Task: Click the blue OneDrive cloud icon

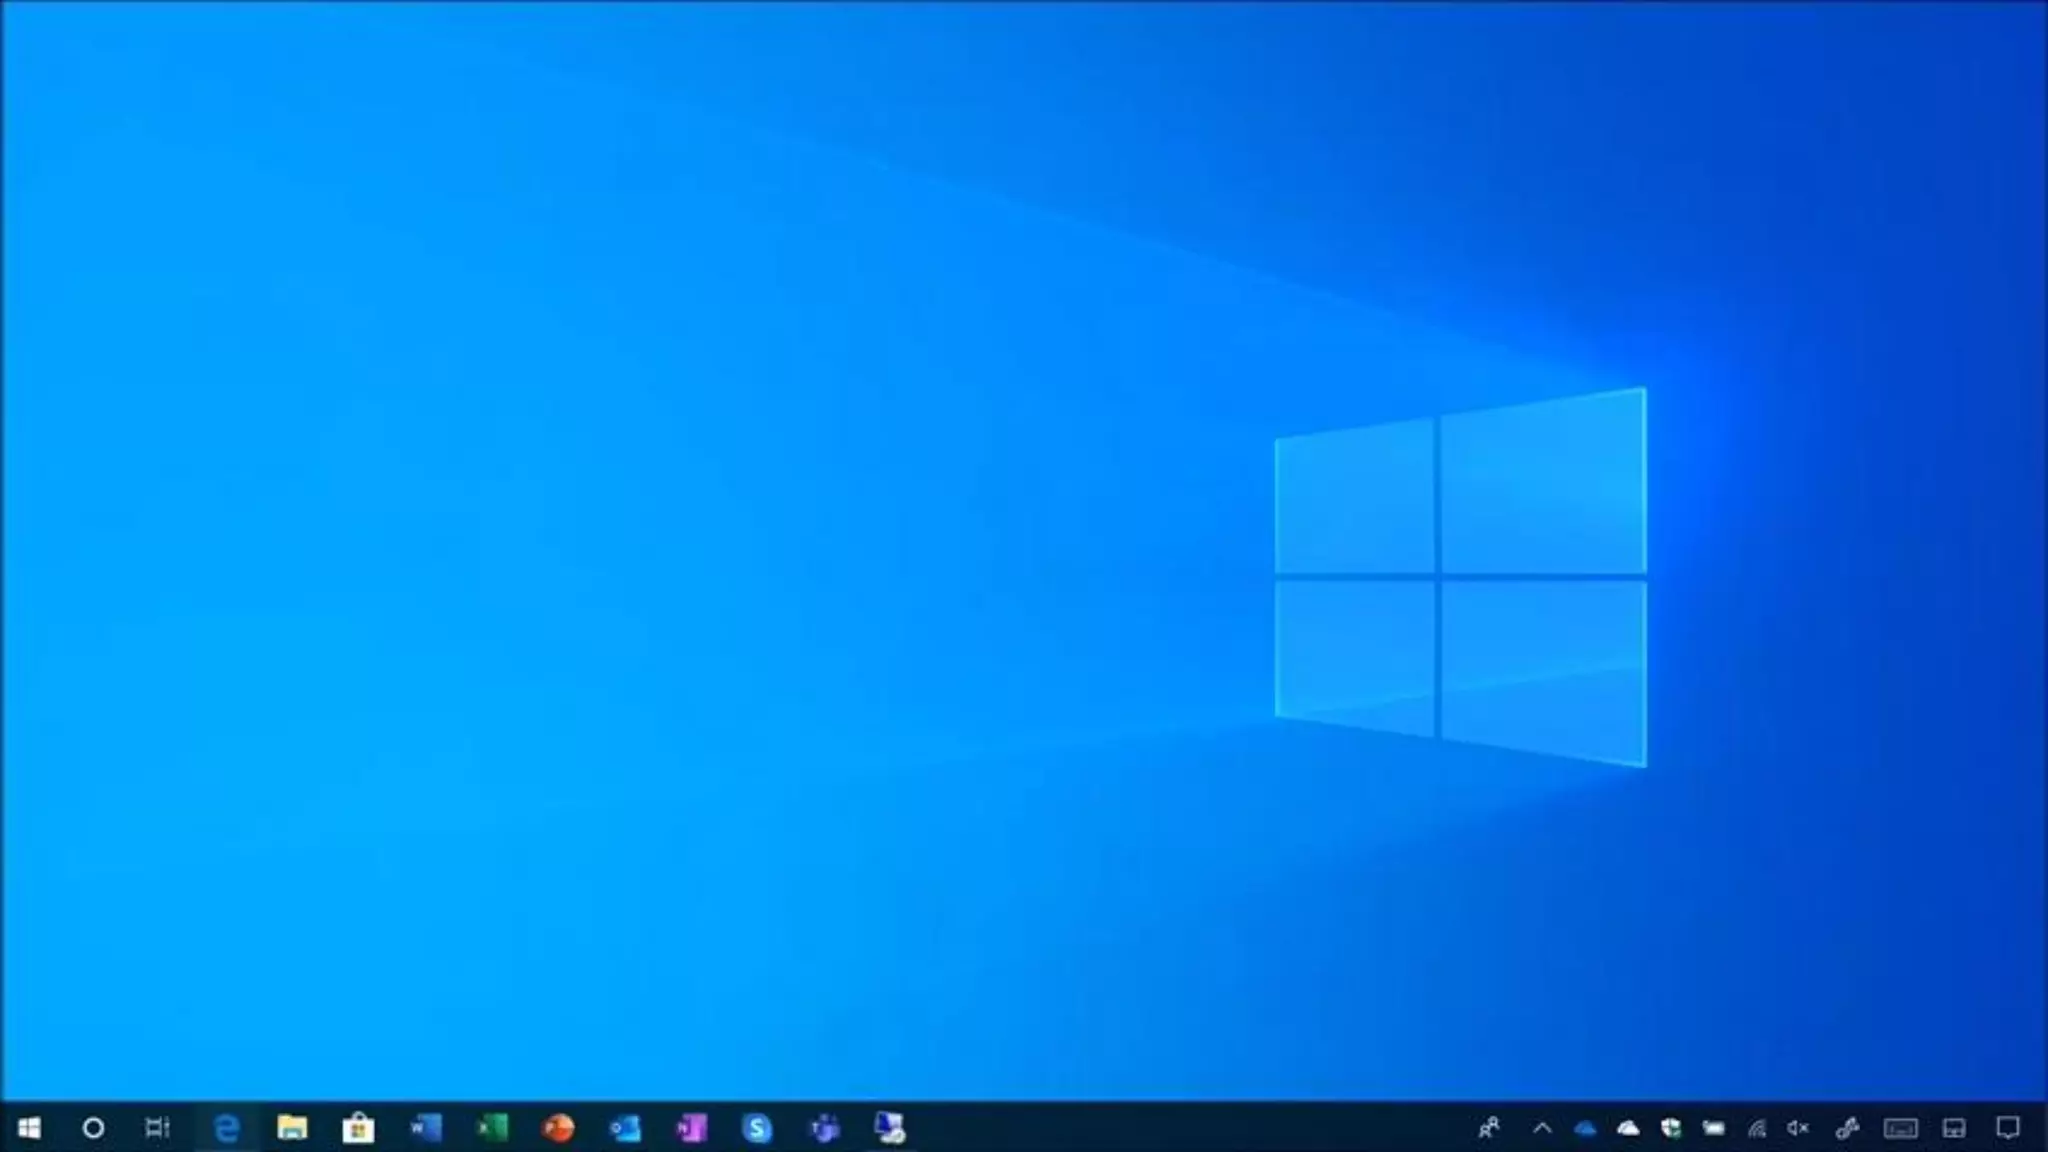Action: pyautogui.click(x=1585, y=1128)
